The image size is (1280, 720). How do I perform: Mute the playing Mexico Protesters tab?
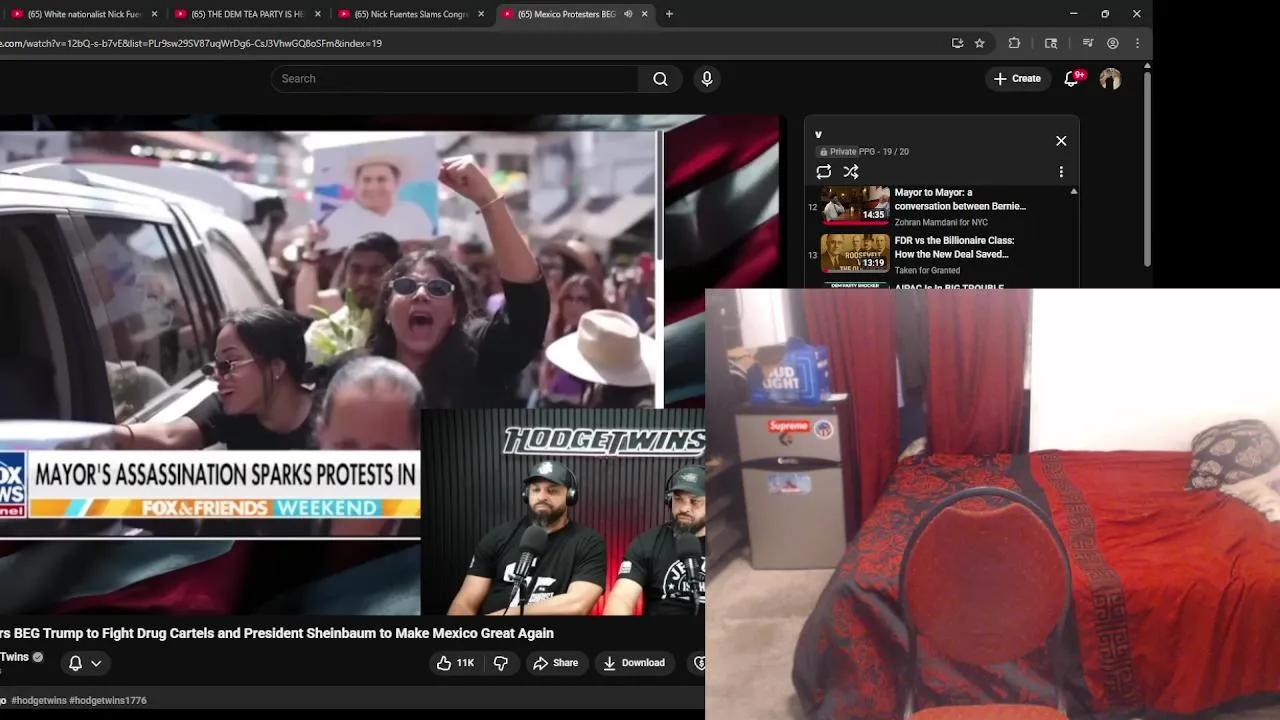pyautogui.click(x=628, y=14)
